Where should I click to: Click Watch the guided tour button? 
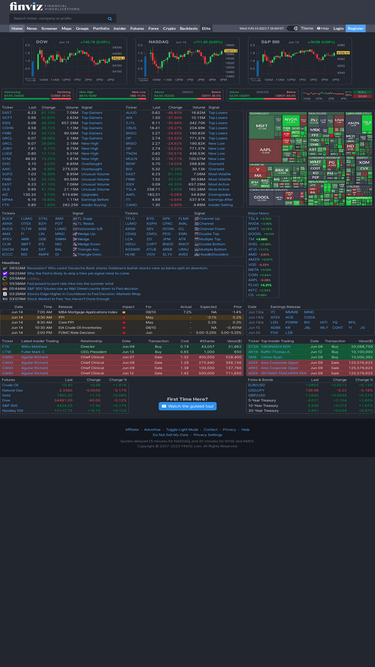(x=188, y=406)
